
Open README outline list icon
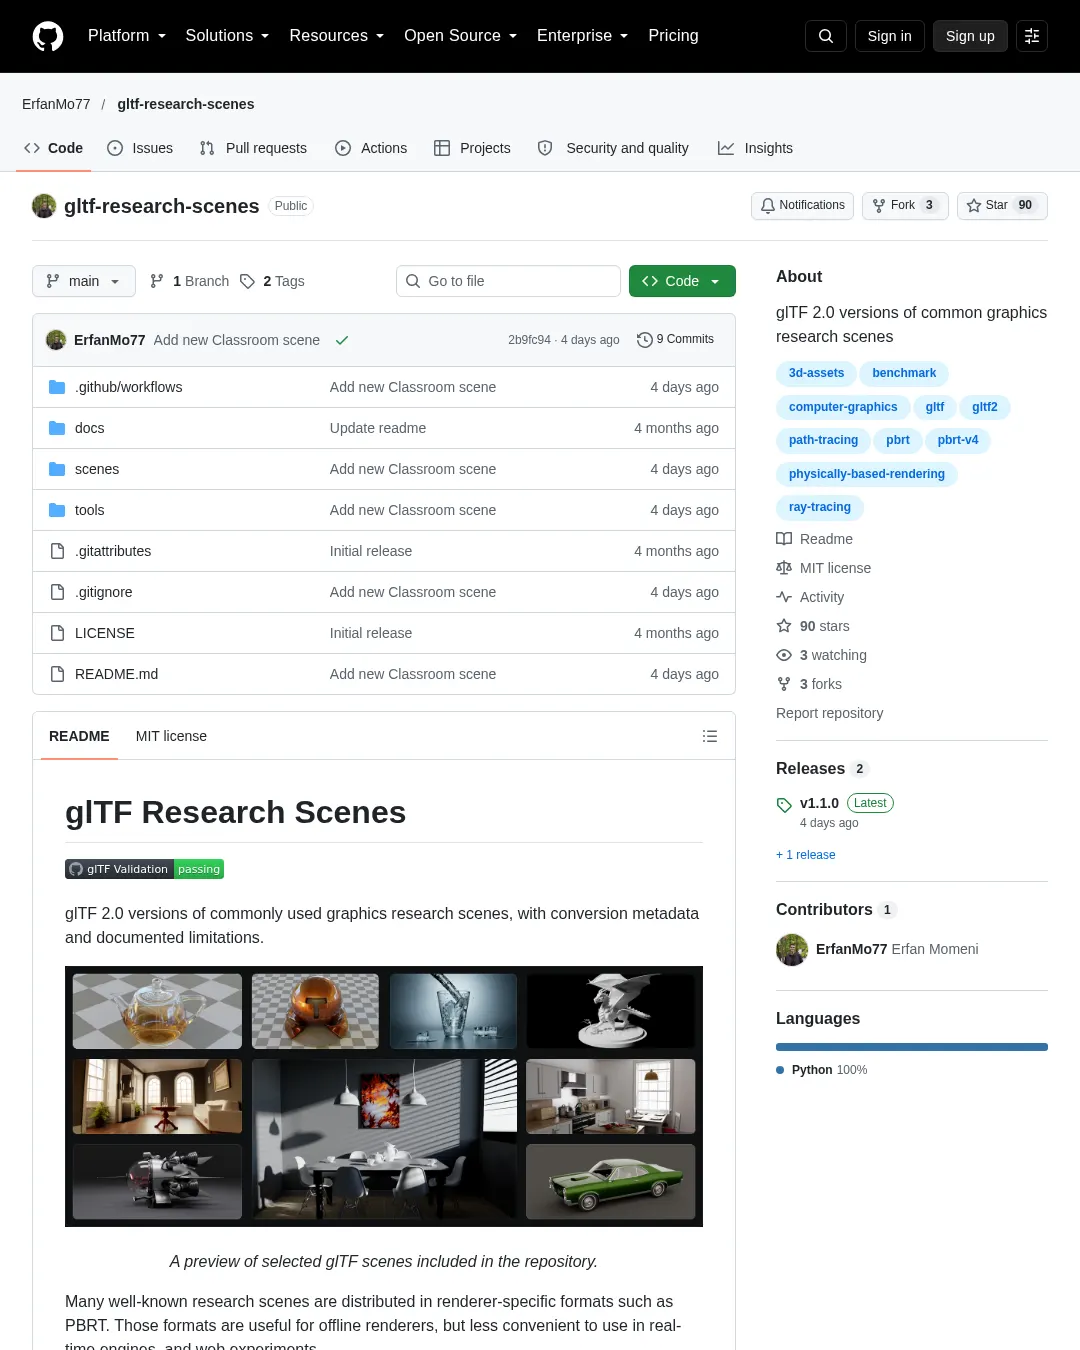(710, 736)
